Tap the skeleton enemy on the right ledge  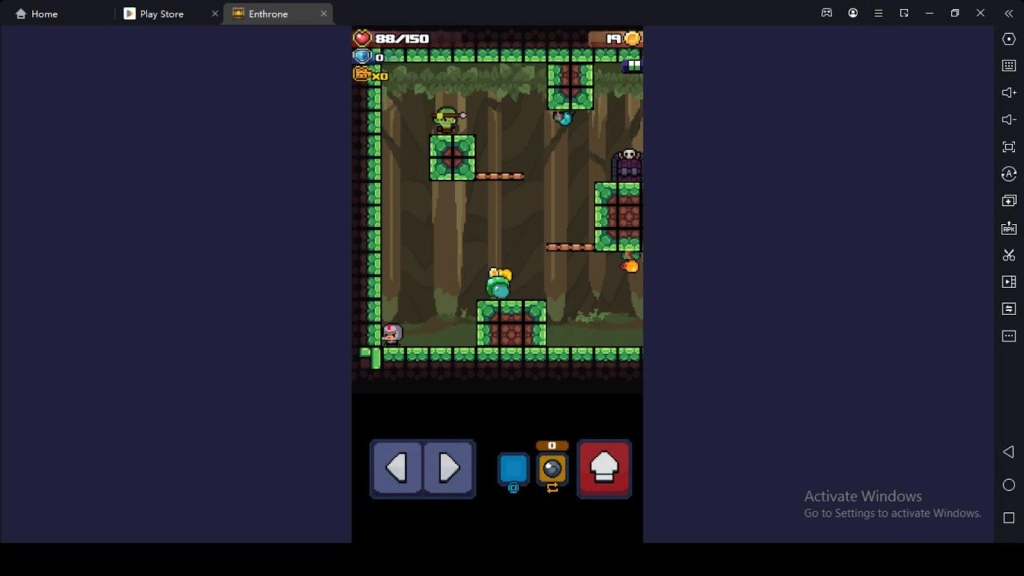click(x=628, y=165)
